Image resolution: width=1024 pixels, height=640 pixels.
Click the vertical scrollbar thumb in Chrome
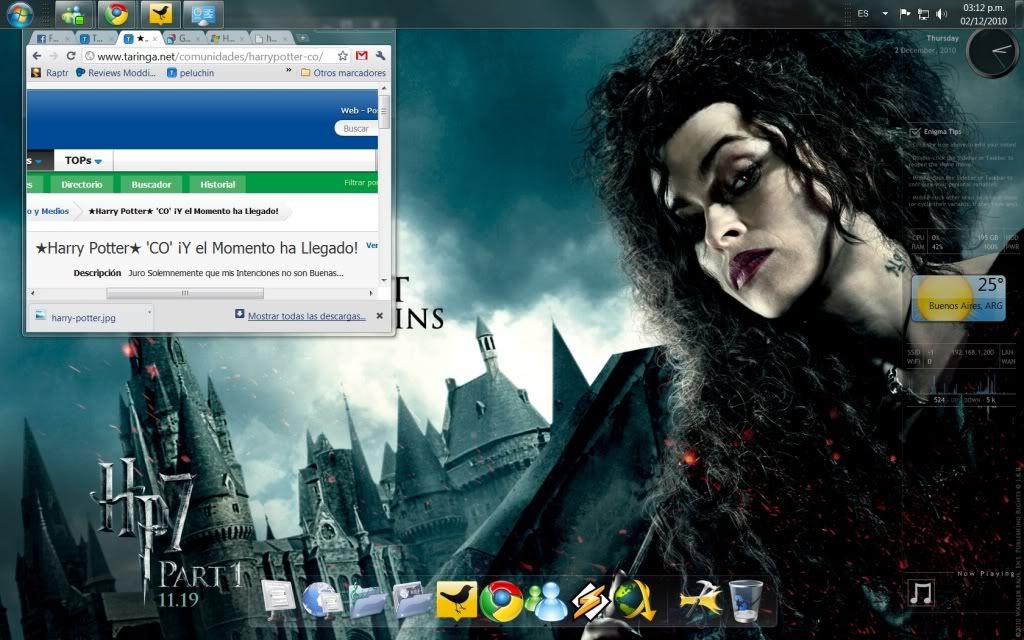click(x=384, y=112)
